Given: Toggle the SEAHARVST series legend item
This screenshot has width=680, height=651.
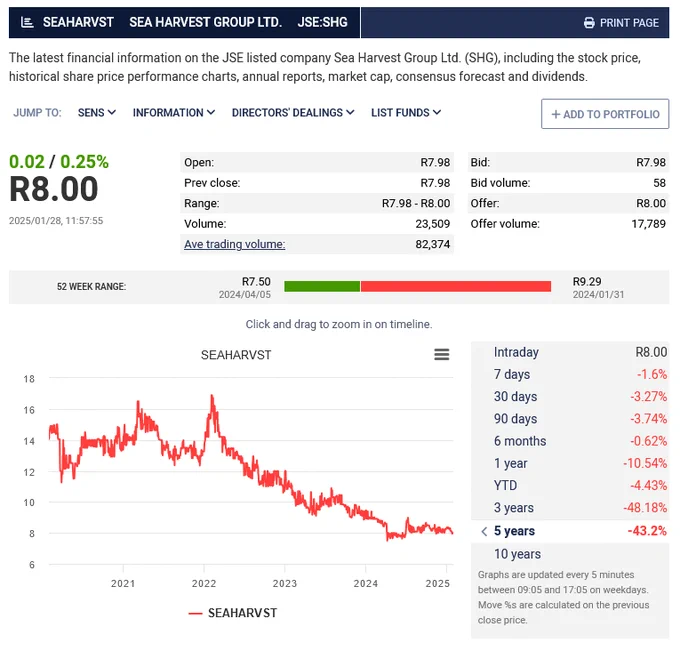Looking at the screenshot, I should click(233, 613).
